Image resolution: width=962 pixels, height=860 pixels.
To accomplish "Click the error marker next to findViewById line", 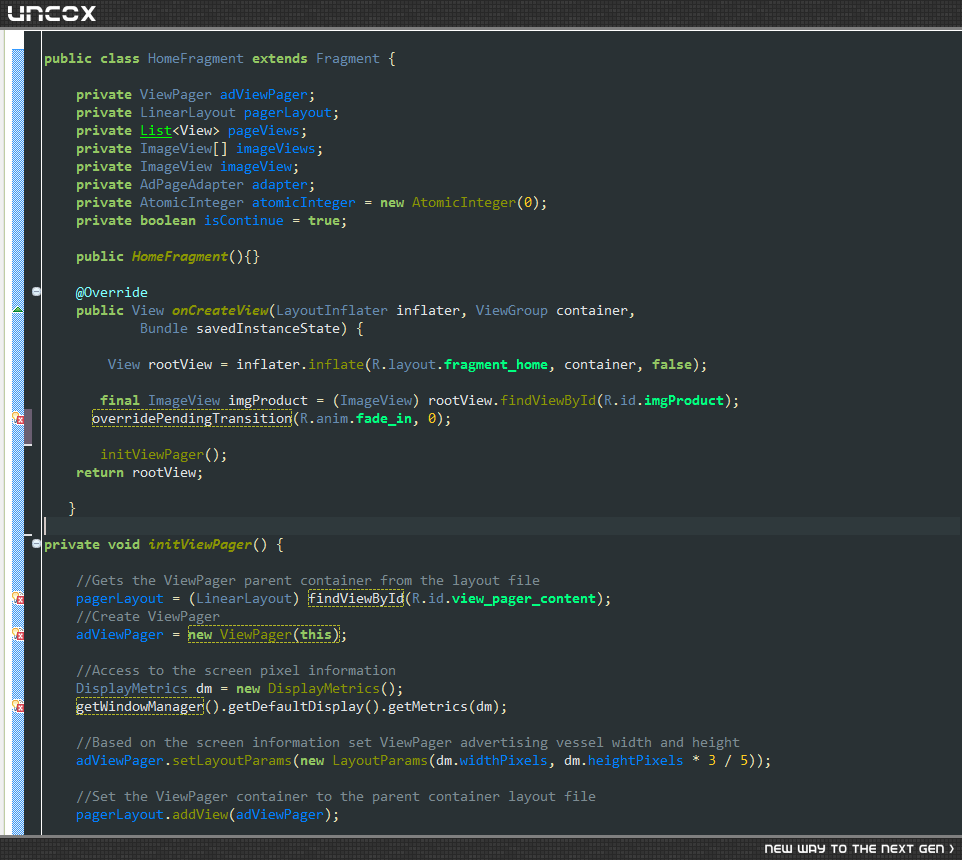I will [18, 598].
